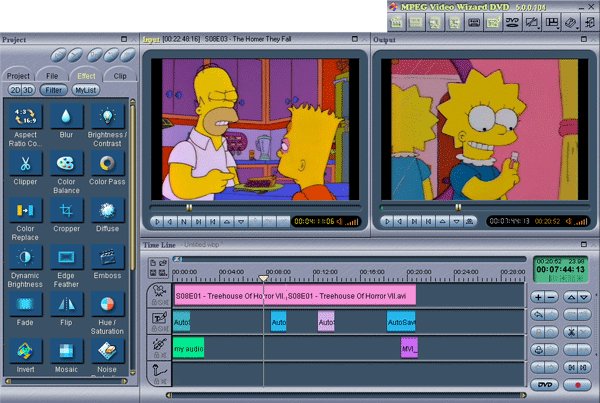Click the cut X button by timeline
This screenshot has height=403, width=600.
[x=571, y=332]
